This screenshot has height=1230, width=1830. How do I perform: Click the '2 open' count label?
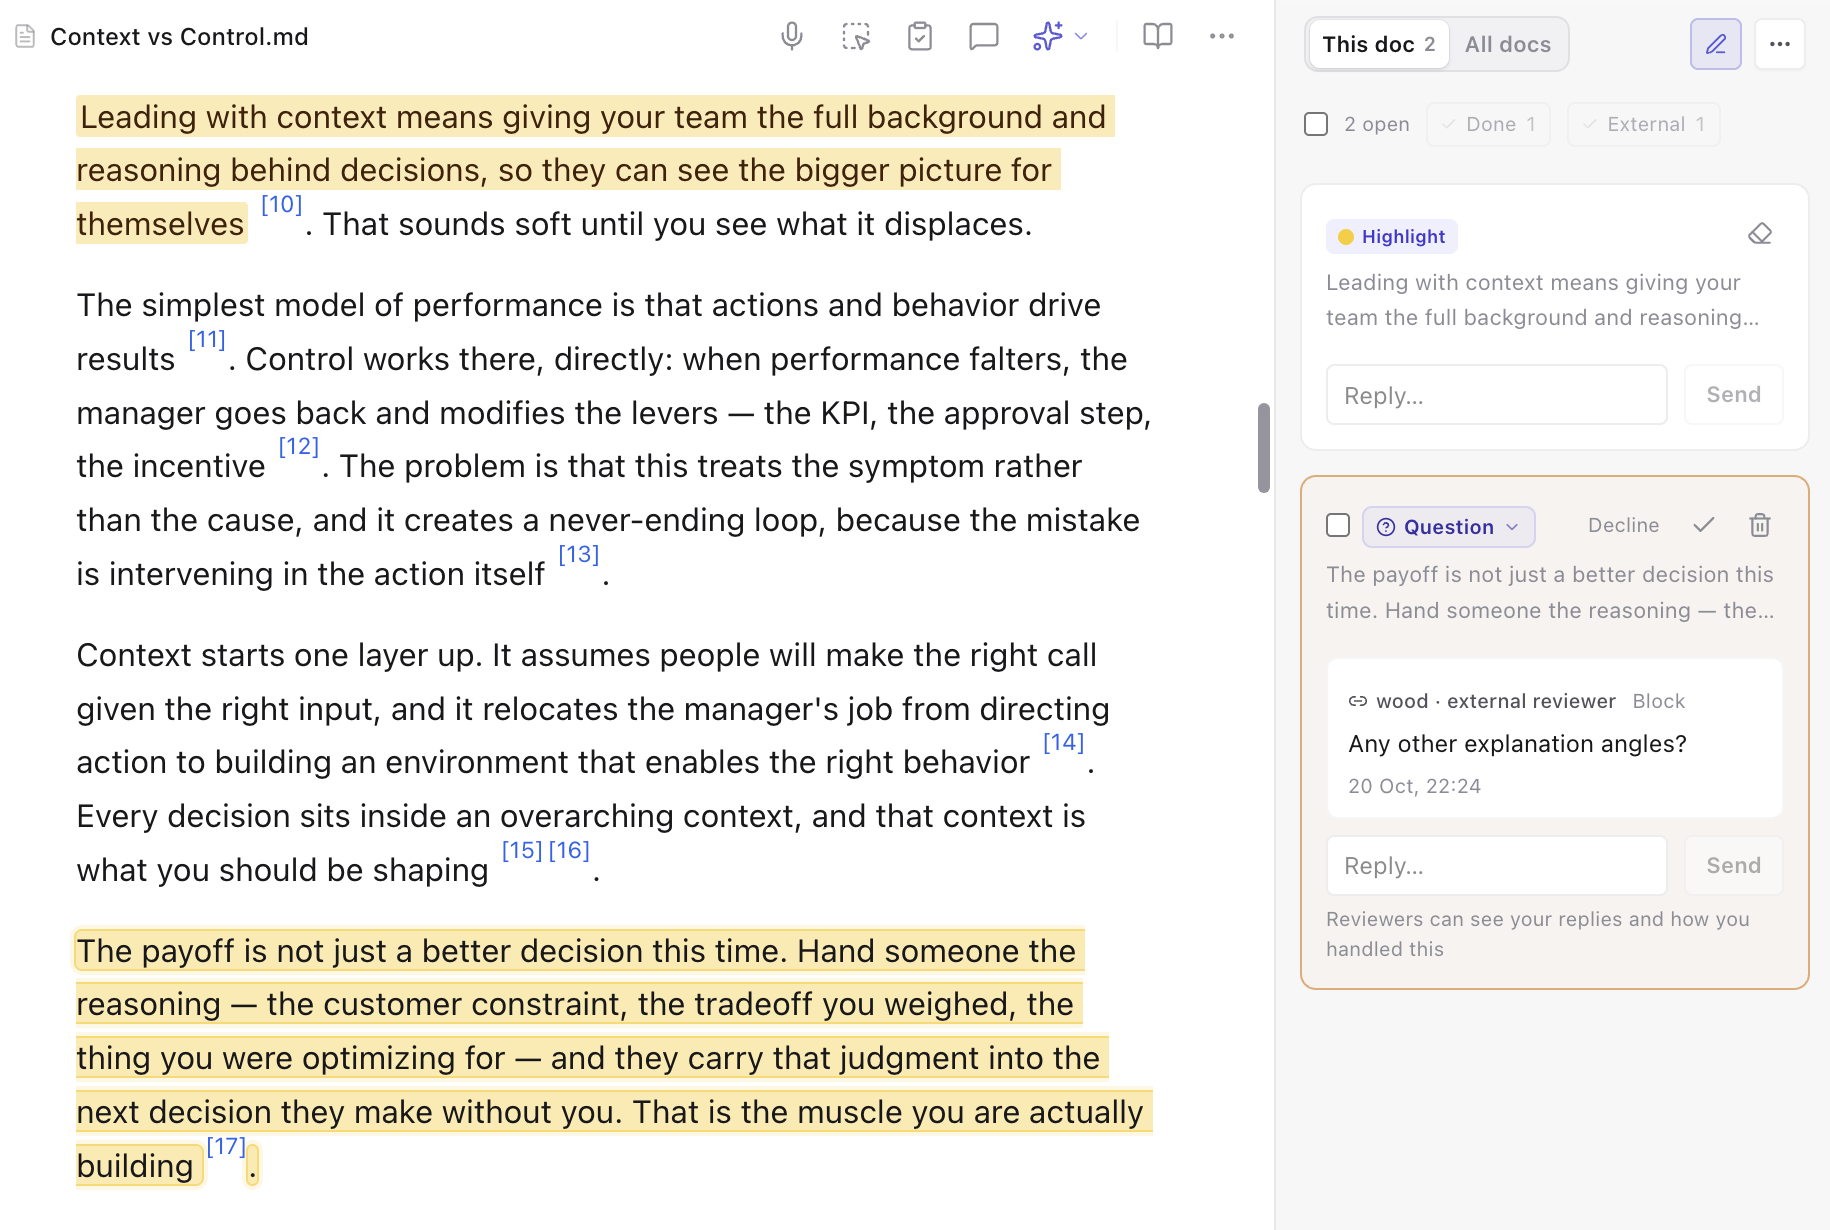click(x=1377, y=124)
